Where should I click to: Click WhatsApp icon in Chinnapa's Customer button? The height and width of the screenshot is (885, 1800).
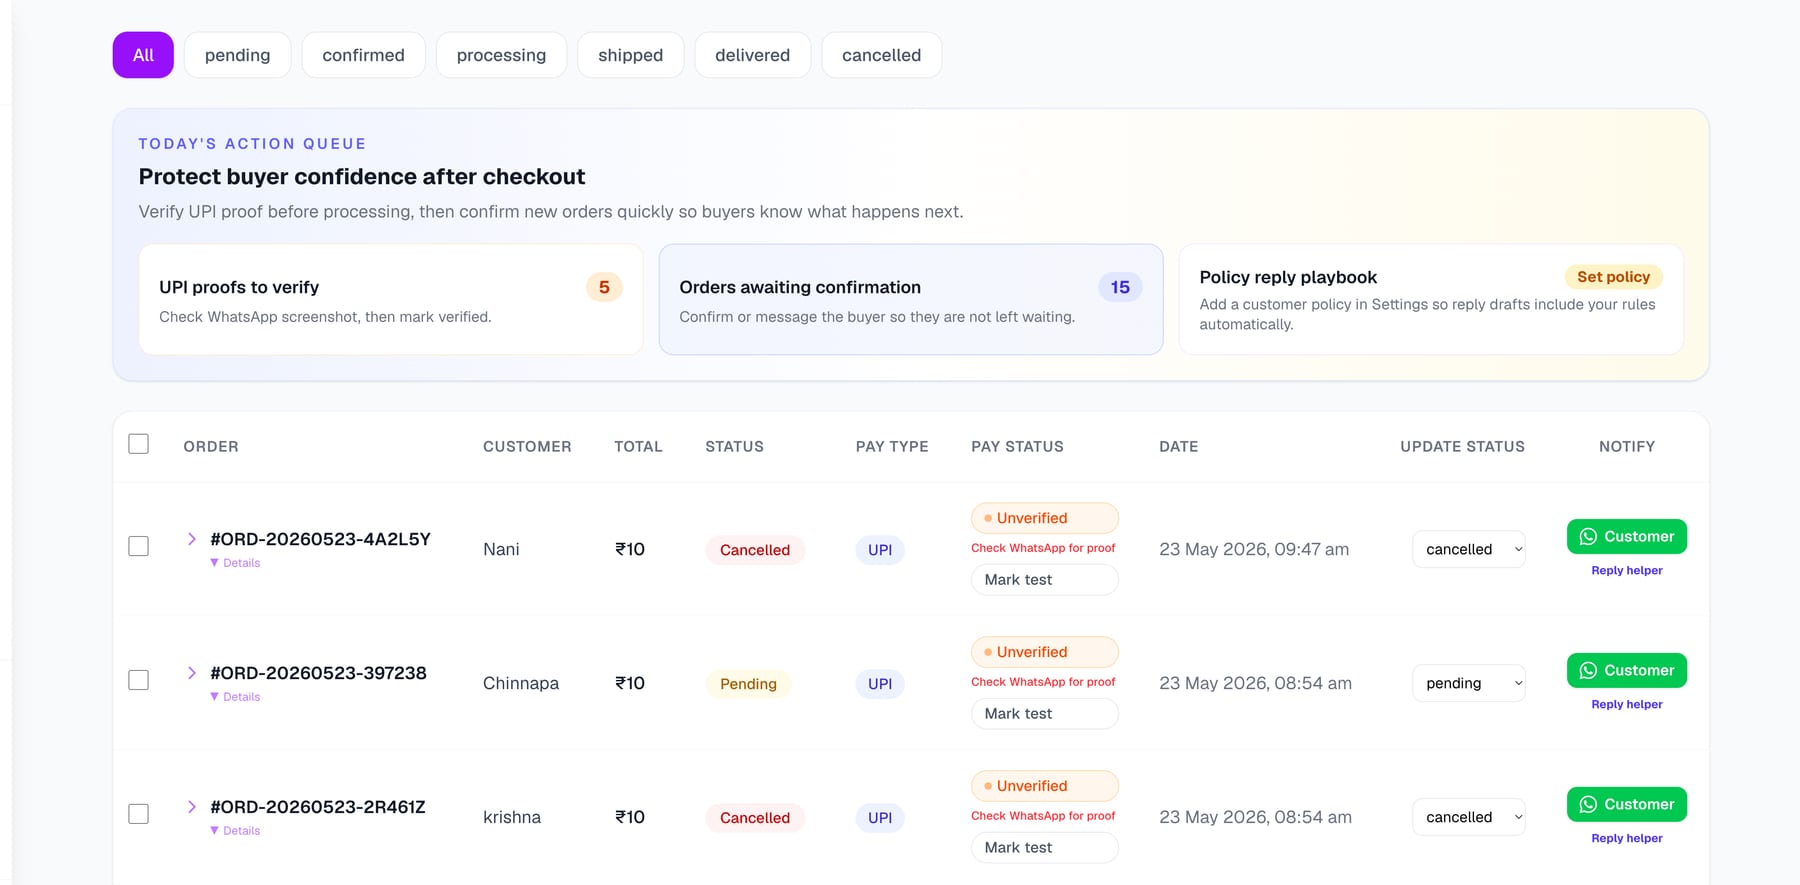tap(1588, 671)
